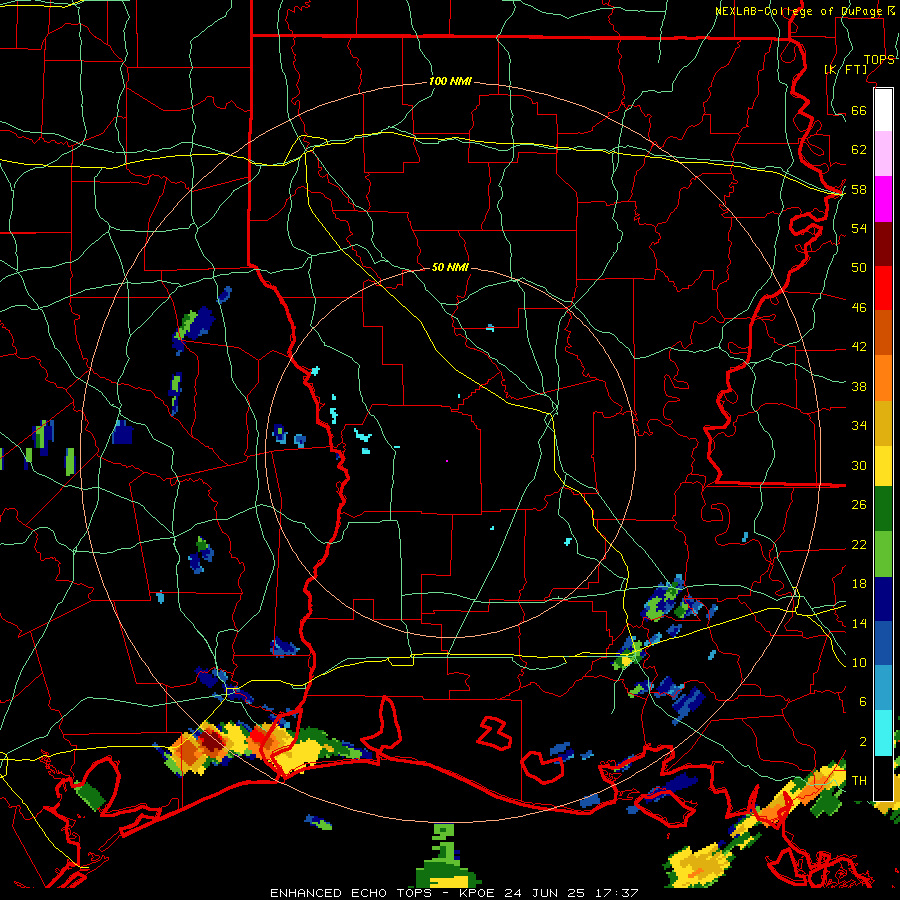Click "ENHANCED ECHO TOPS" in the bottom caption
The width and height of the screenshot is (900, 900).
[351, 893]
